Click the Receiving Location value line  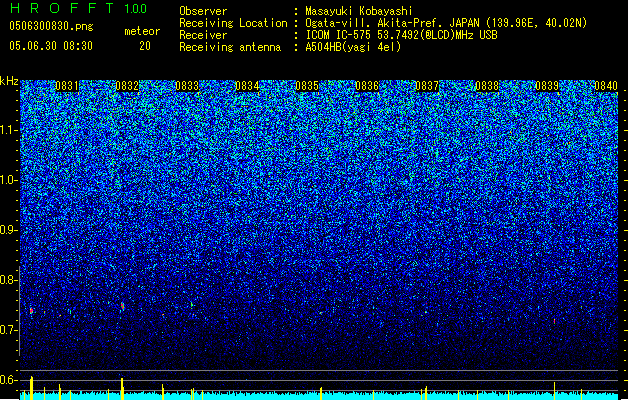tap(446, 23)
